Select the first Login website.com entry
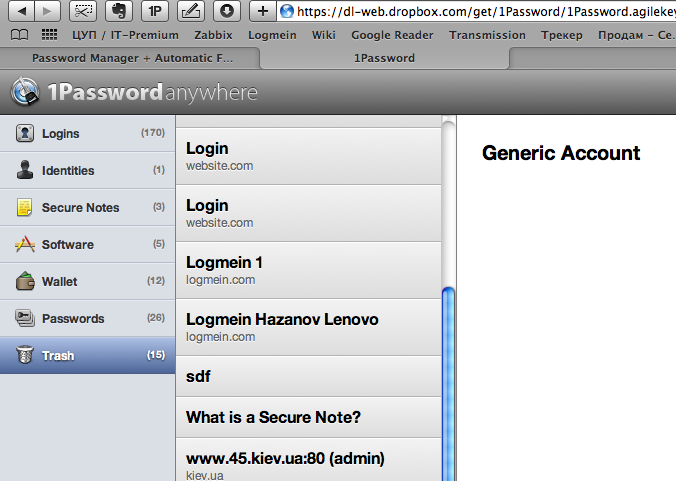The image size is (676, 481). (308, 156)
